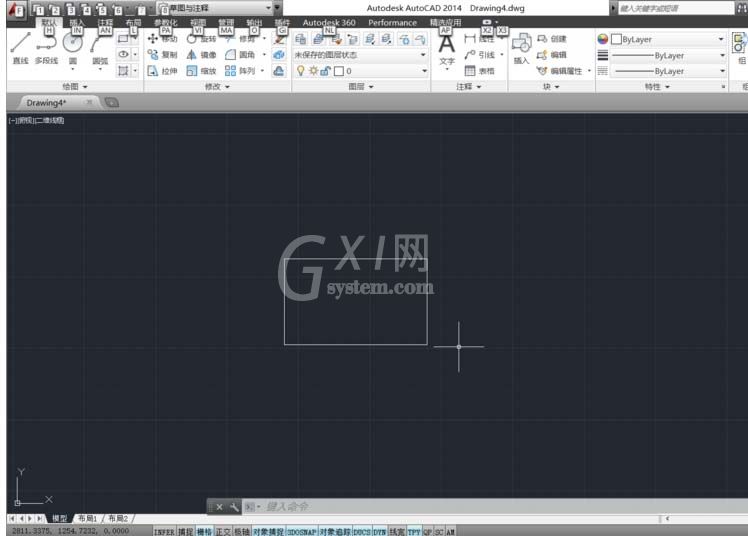This screenshot has height=536, width=748.
Task: Click the Scale (缩放) tool
Action: click(201, 71)
